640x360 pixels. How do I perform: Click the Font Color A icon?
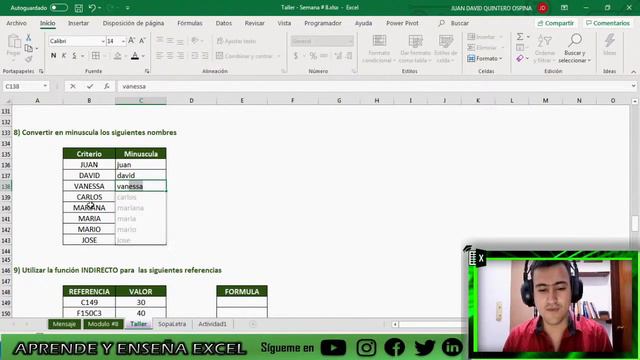pyautogui.click(x=135, y=56)
